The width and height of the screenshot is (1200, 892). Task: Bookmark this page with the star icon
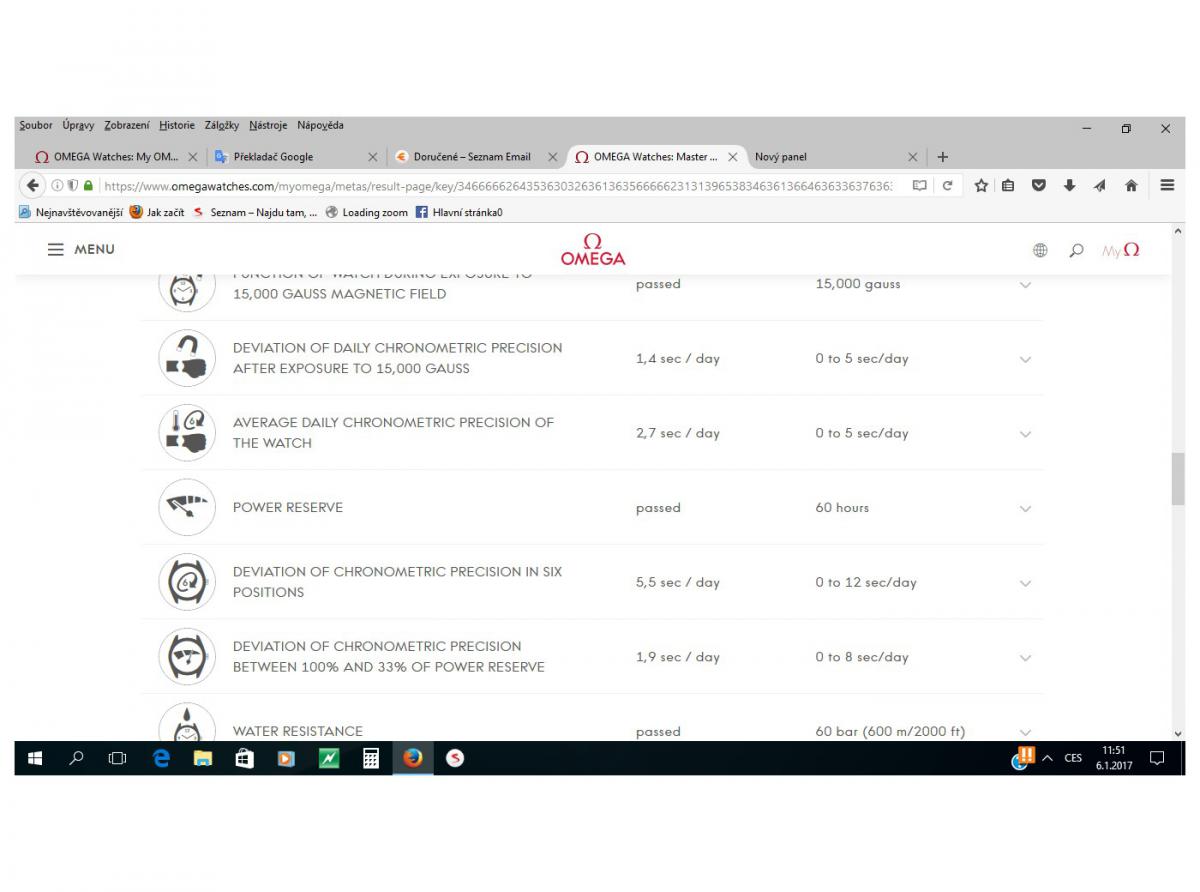pos(981,185)
